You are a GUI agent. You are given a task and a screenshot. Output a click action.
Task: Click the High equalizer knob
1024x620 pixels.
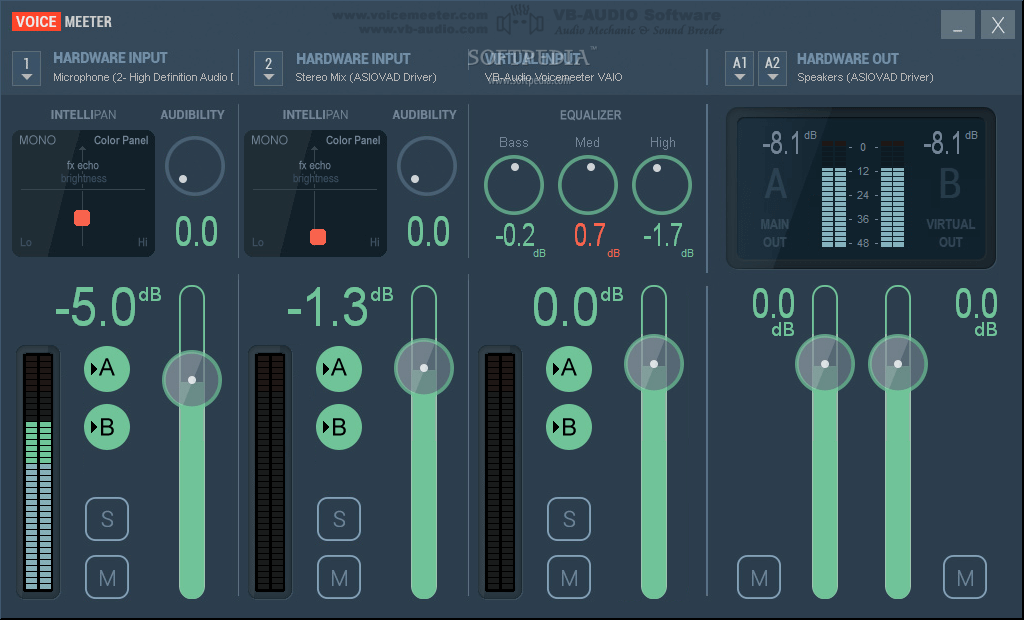coord(662,185)
